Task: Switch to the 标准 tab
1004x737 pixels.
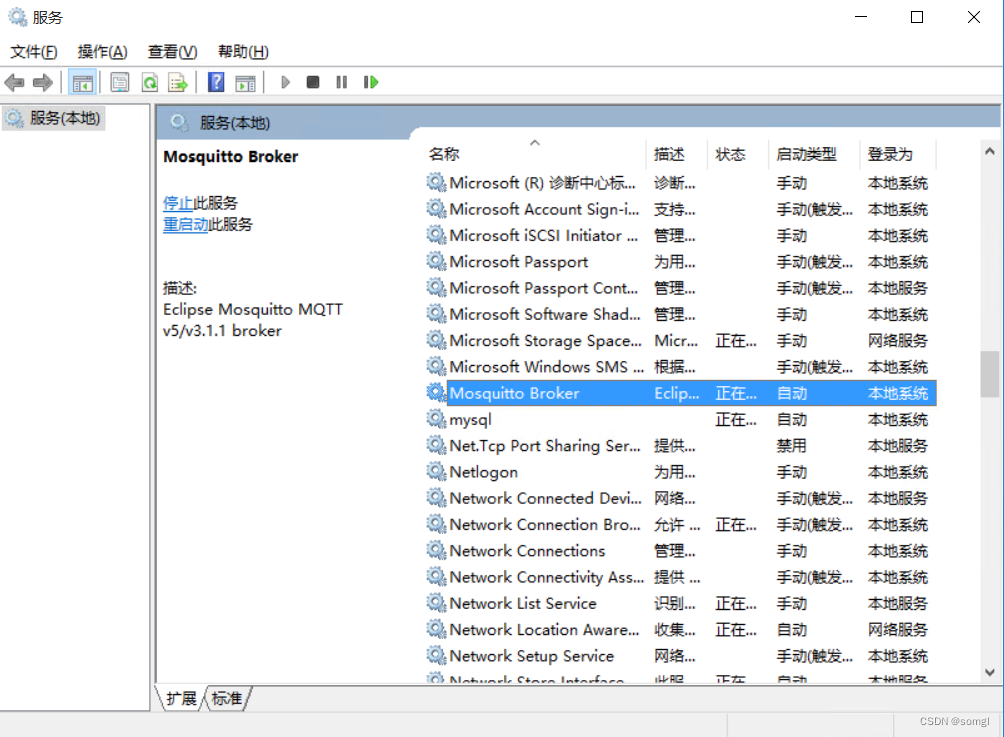Action: point(224,699)
